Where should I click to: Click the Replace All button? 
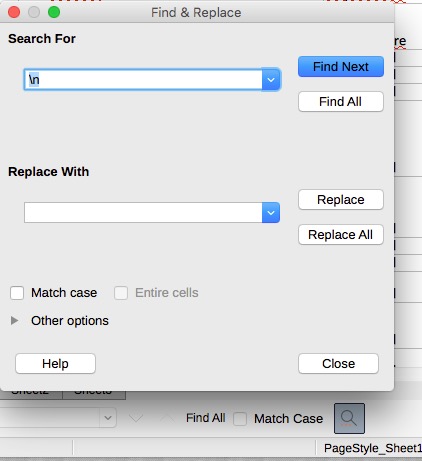(341, 235)
